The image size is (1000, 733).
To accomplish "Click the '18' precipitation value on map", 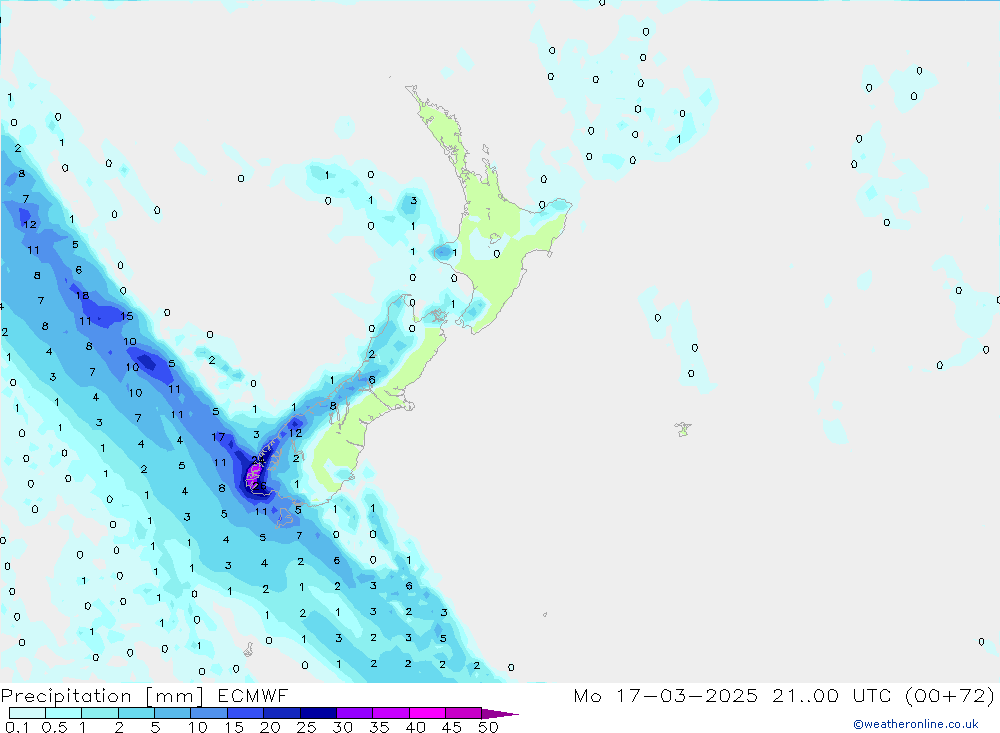I will [82, 295].
